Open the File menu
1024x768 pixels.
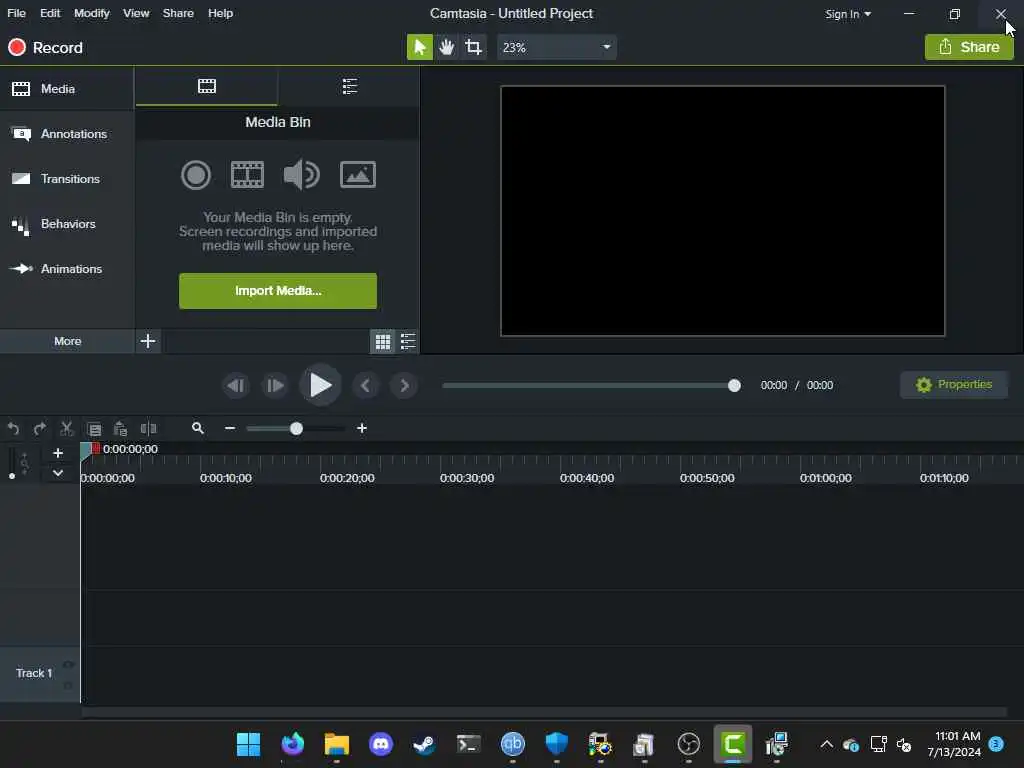click(16, 13)
